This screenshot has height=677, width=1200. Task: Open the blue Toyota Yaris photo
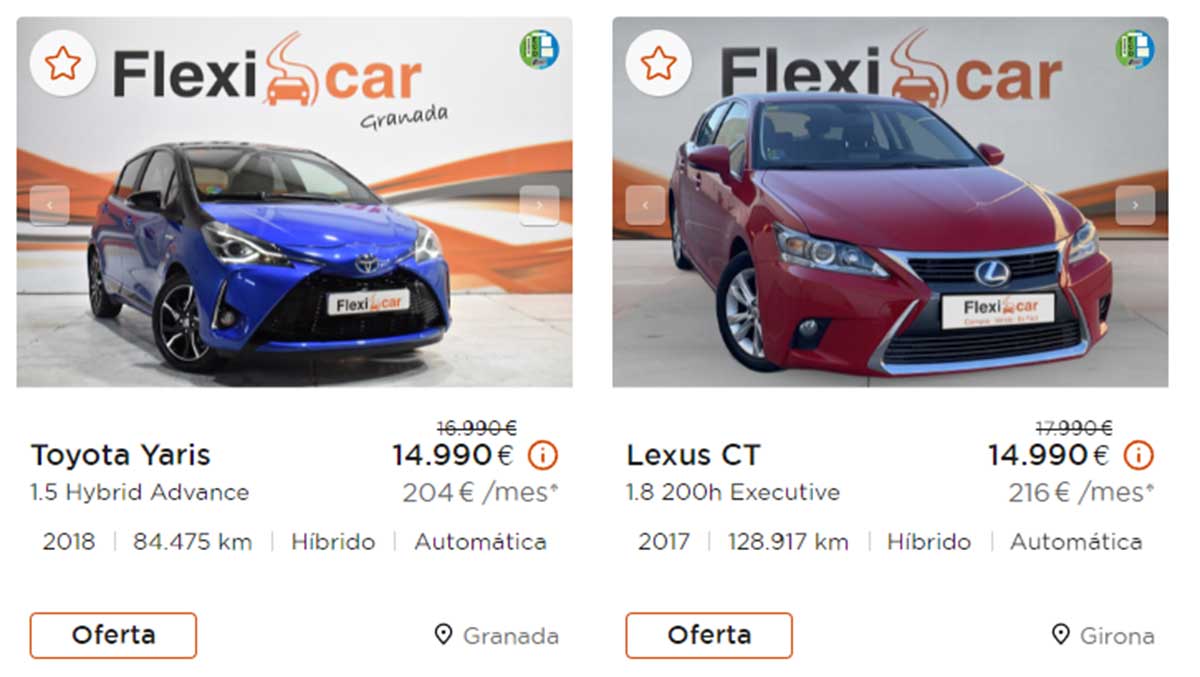294,202
